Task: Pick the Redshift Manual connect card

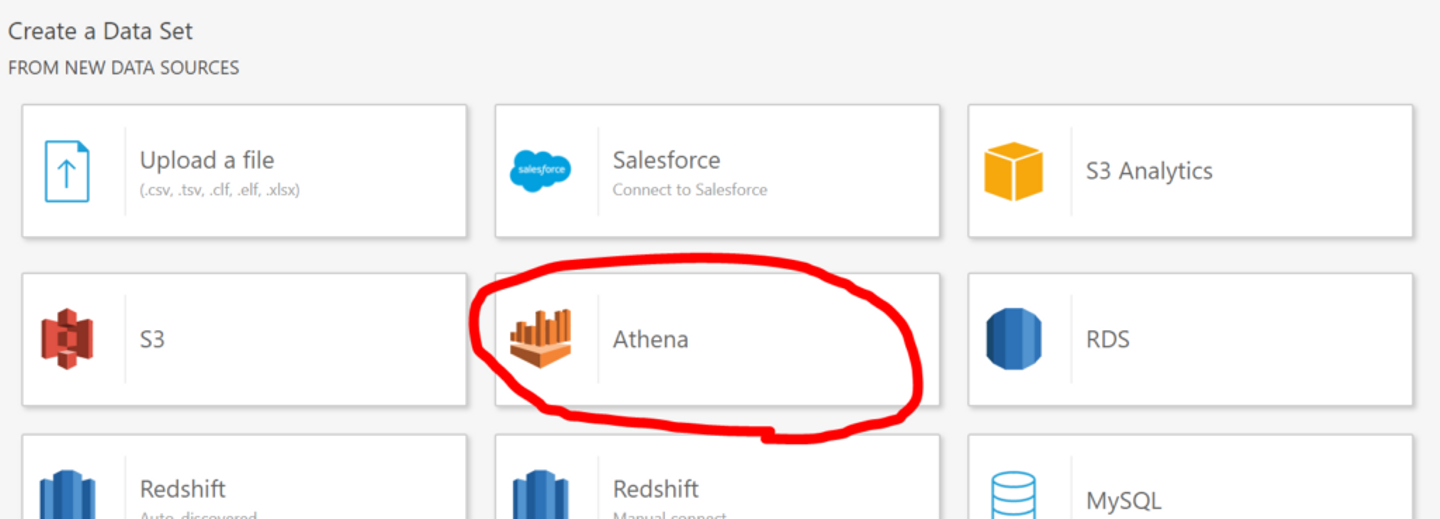Action: tap(717, 477)
